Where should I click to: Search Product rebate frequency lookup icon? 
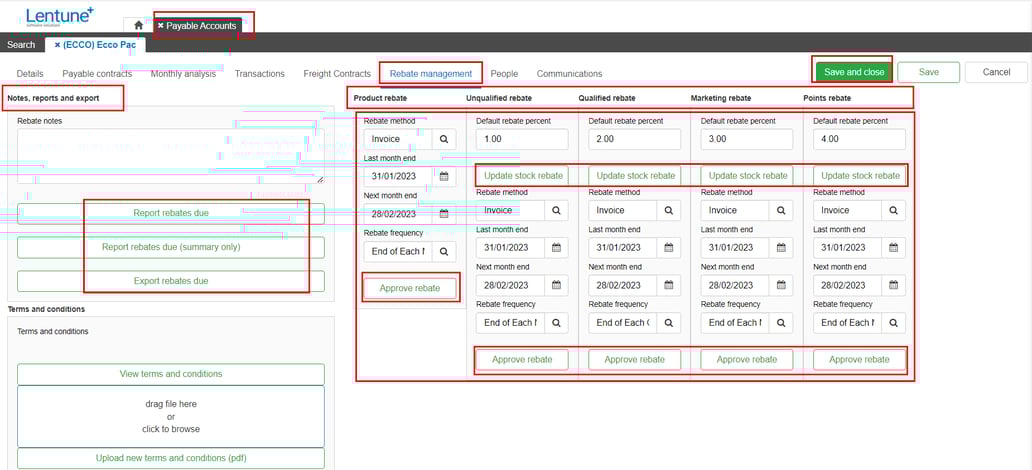tap(444, 251)
